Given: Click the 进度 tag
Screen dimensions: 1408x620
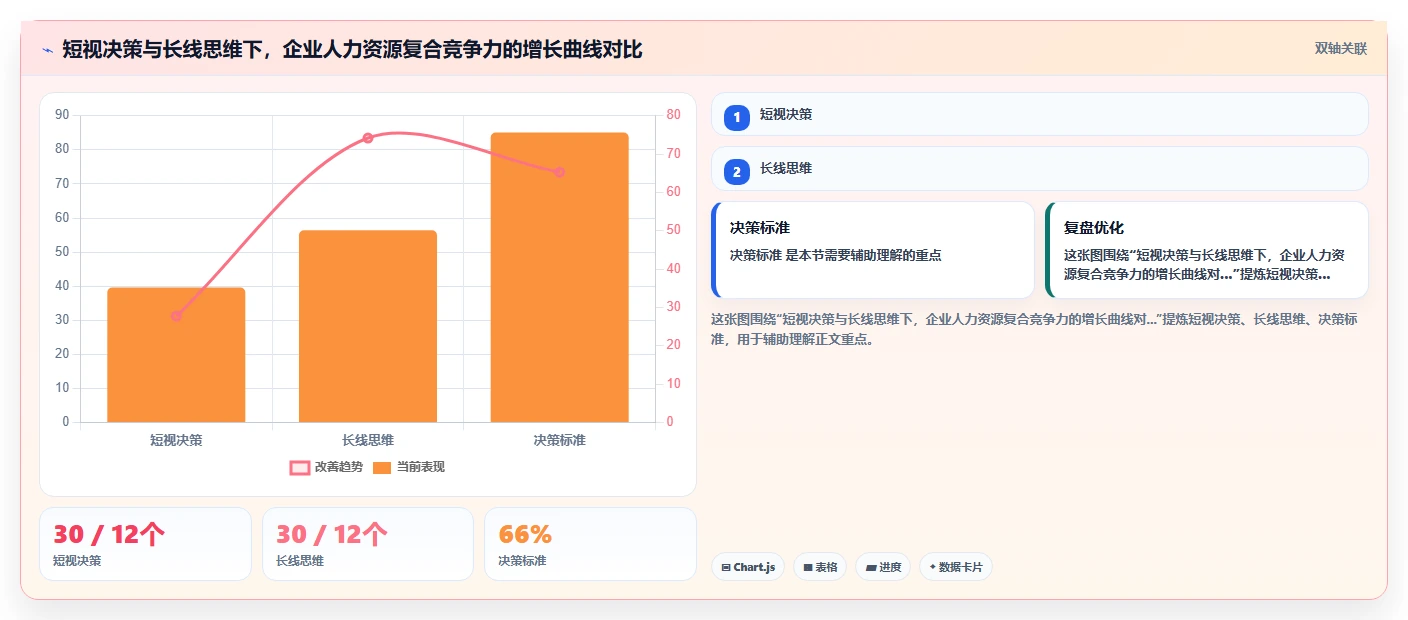Looking at the screenshot, I should 883,567.
